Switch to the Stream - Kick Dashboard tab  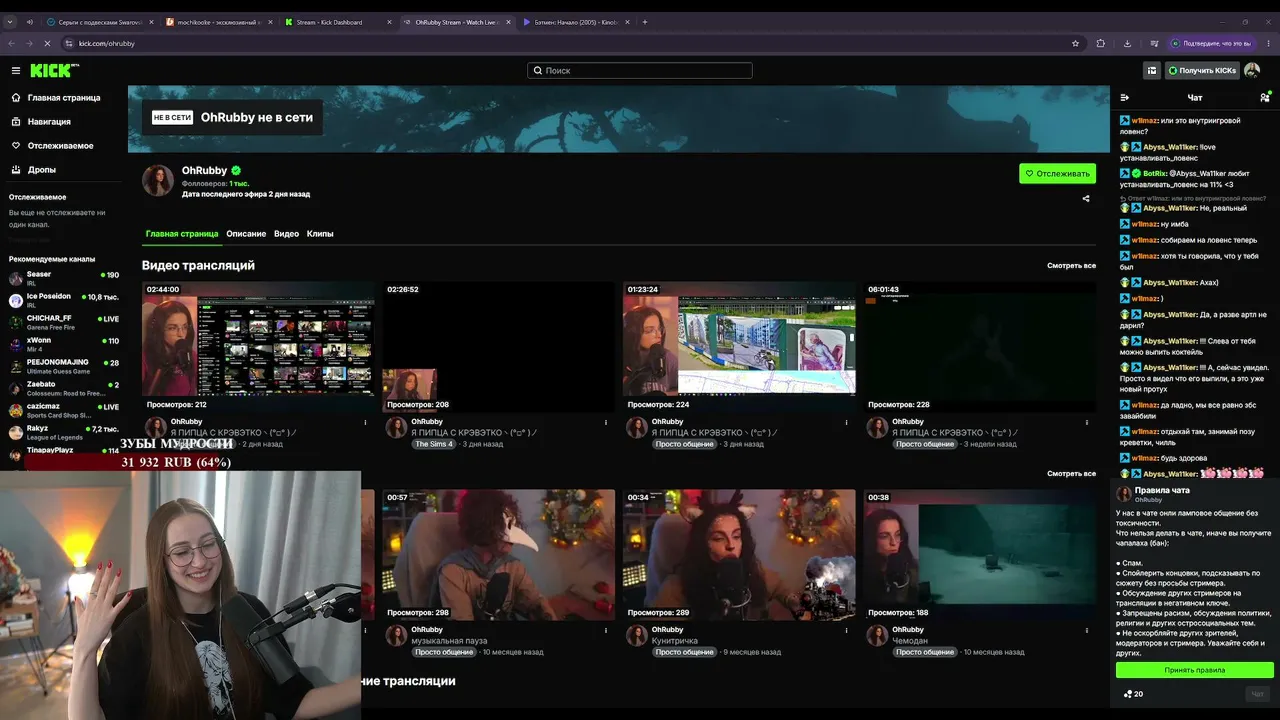pyautogui.click(x=337, y=22)
